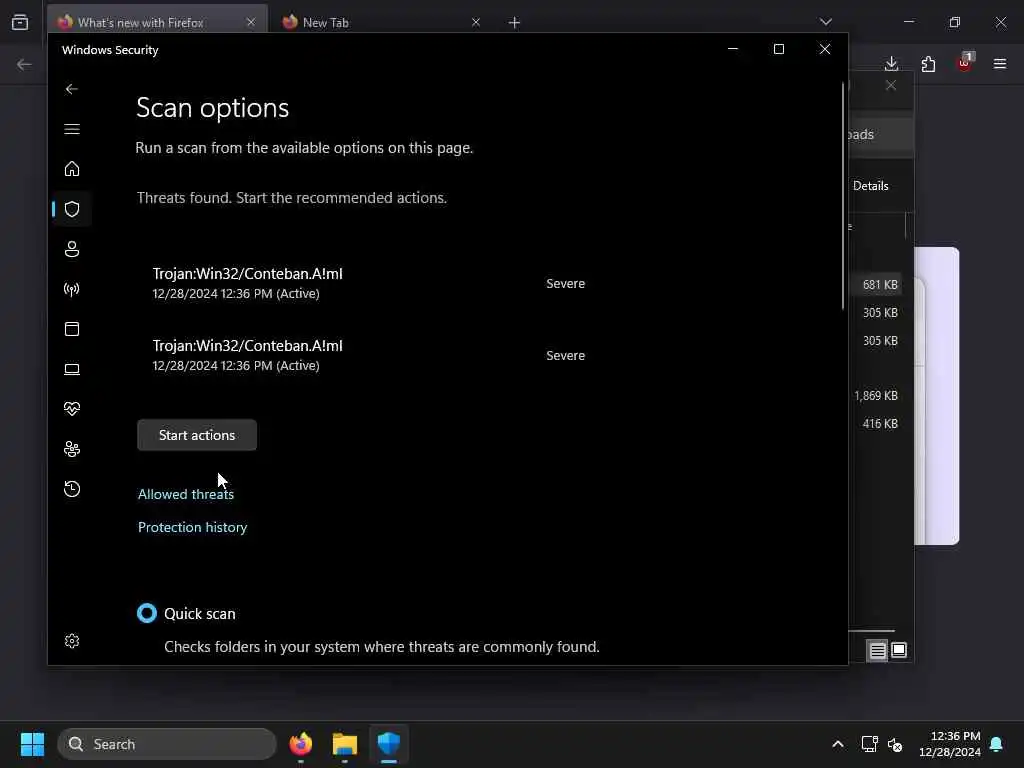This screenshot has height=768, width=1024.
Task: Open Firewall & network protection icon
Action: point(72,289)
